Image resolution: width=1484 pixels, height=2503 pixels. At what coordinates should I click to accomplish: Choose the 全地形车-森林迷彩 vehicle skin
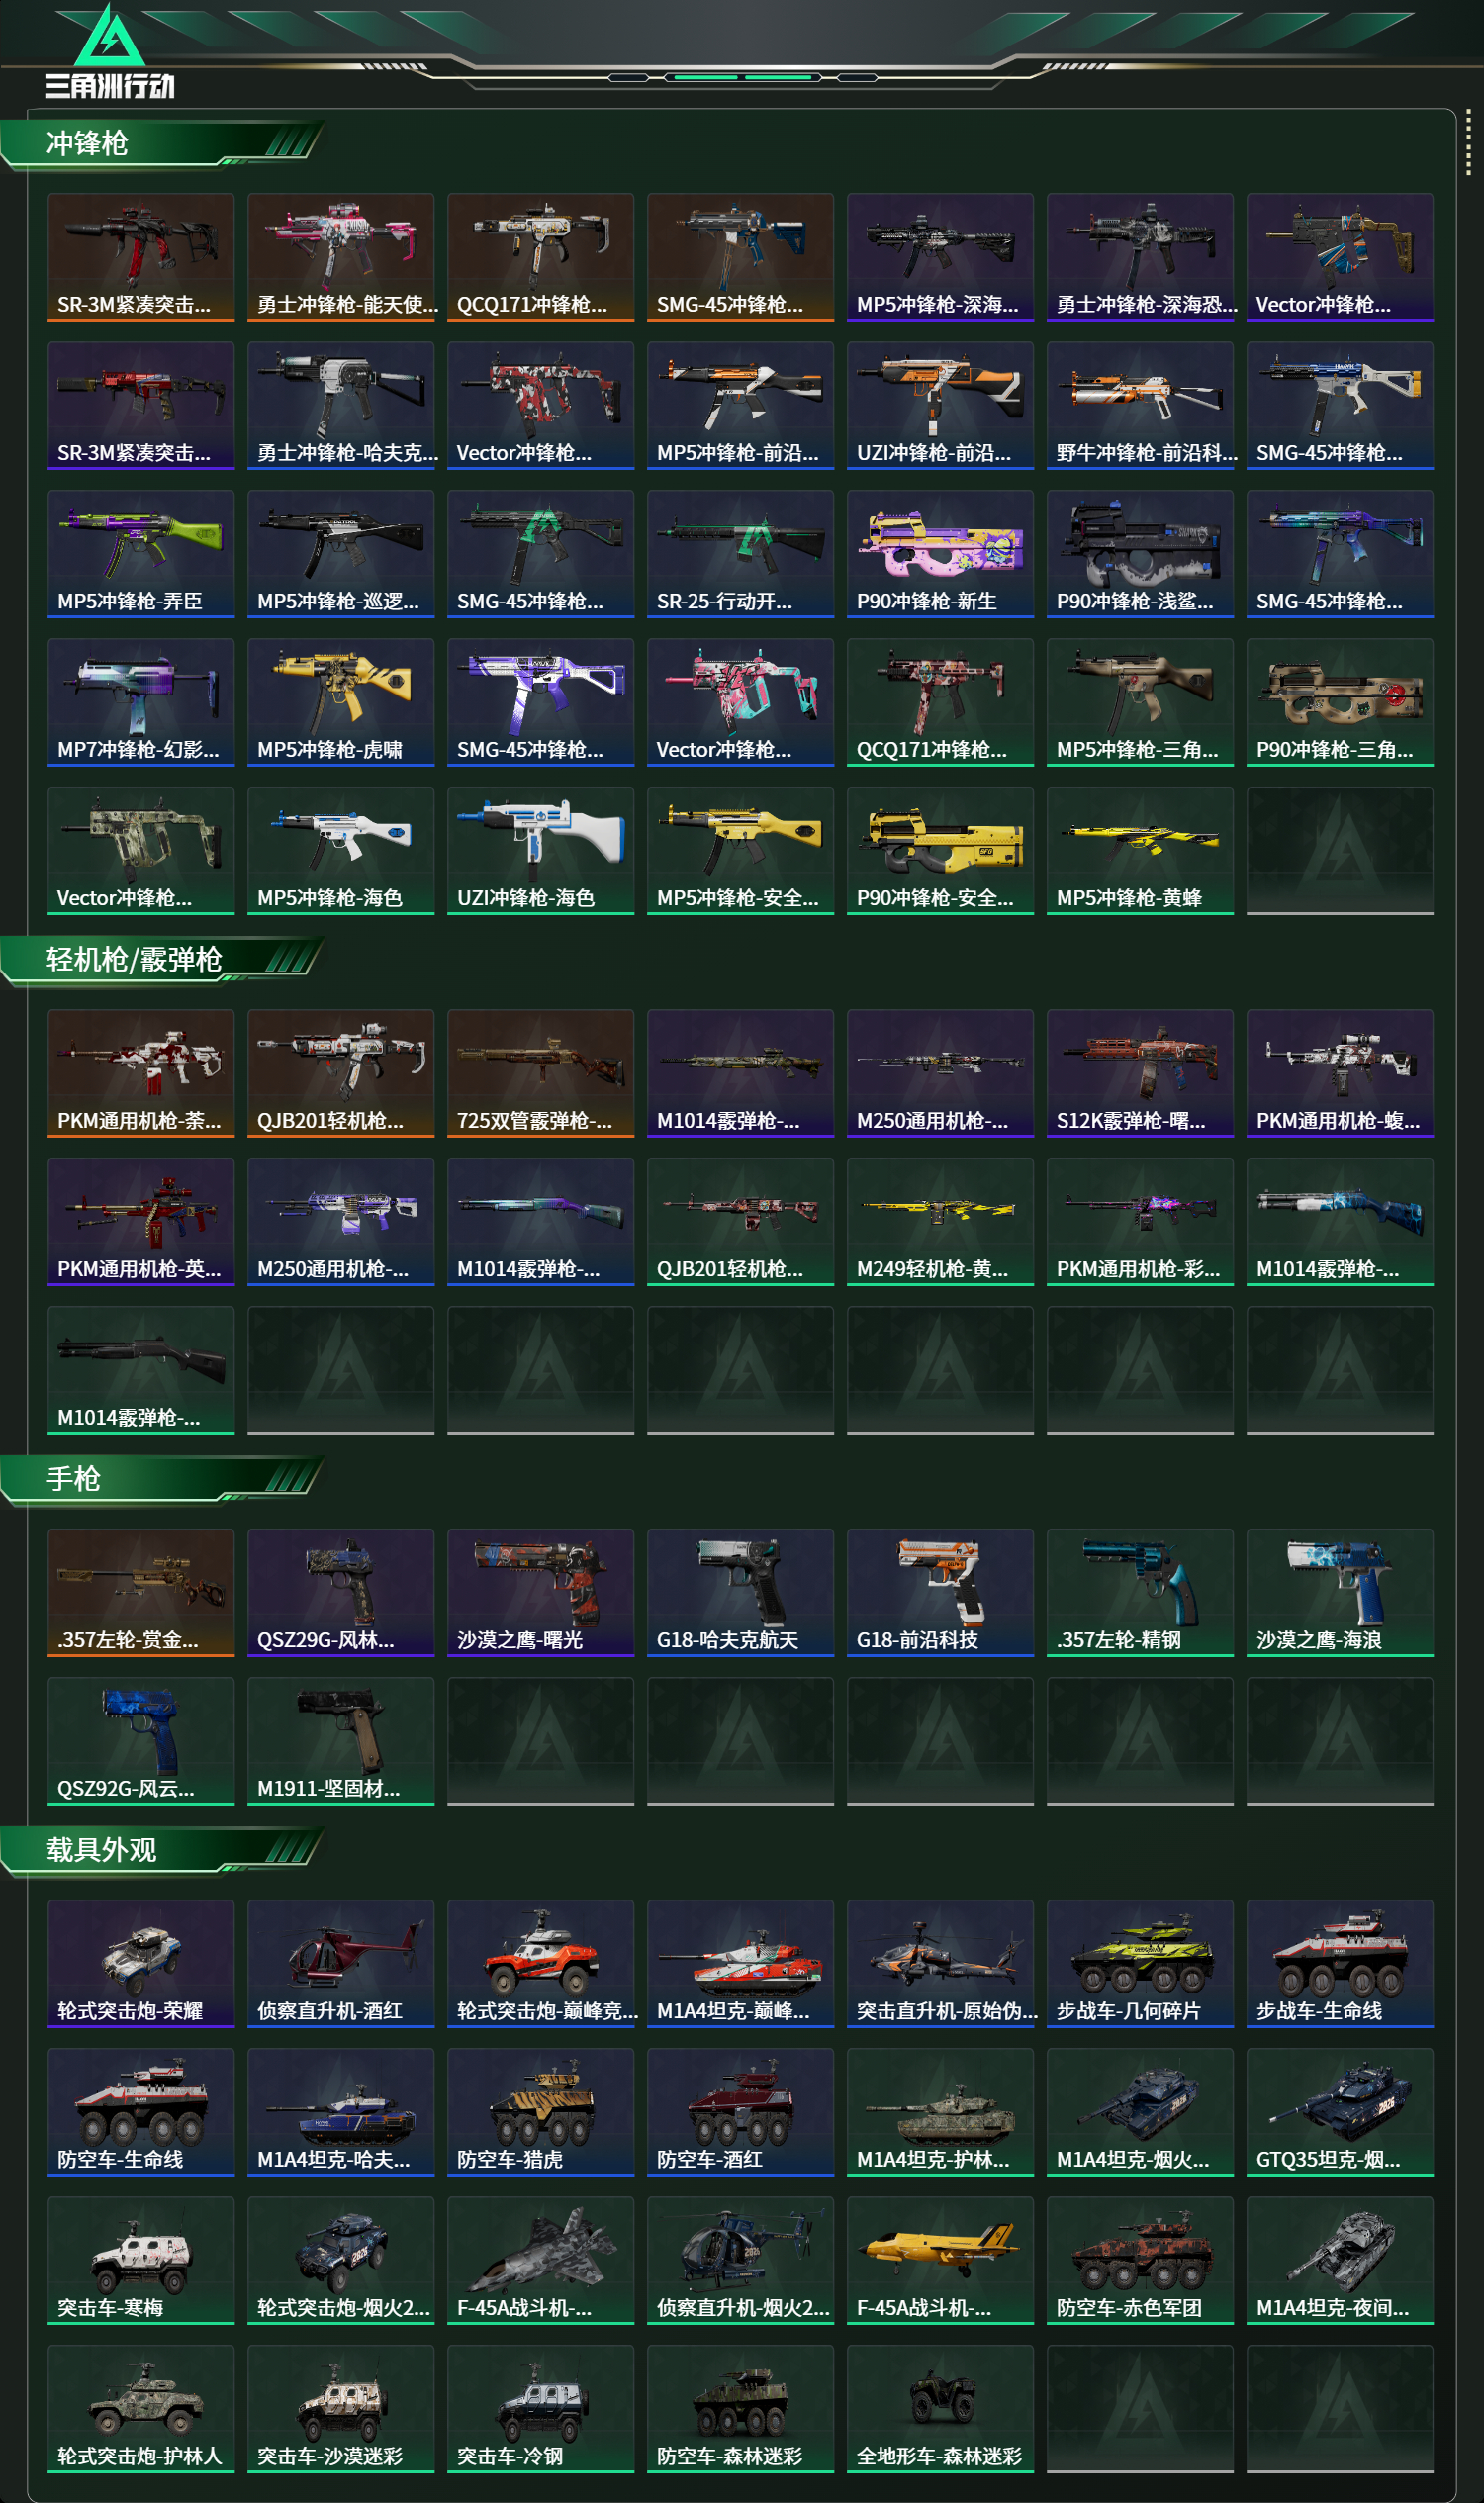940,2408
